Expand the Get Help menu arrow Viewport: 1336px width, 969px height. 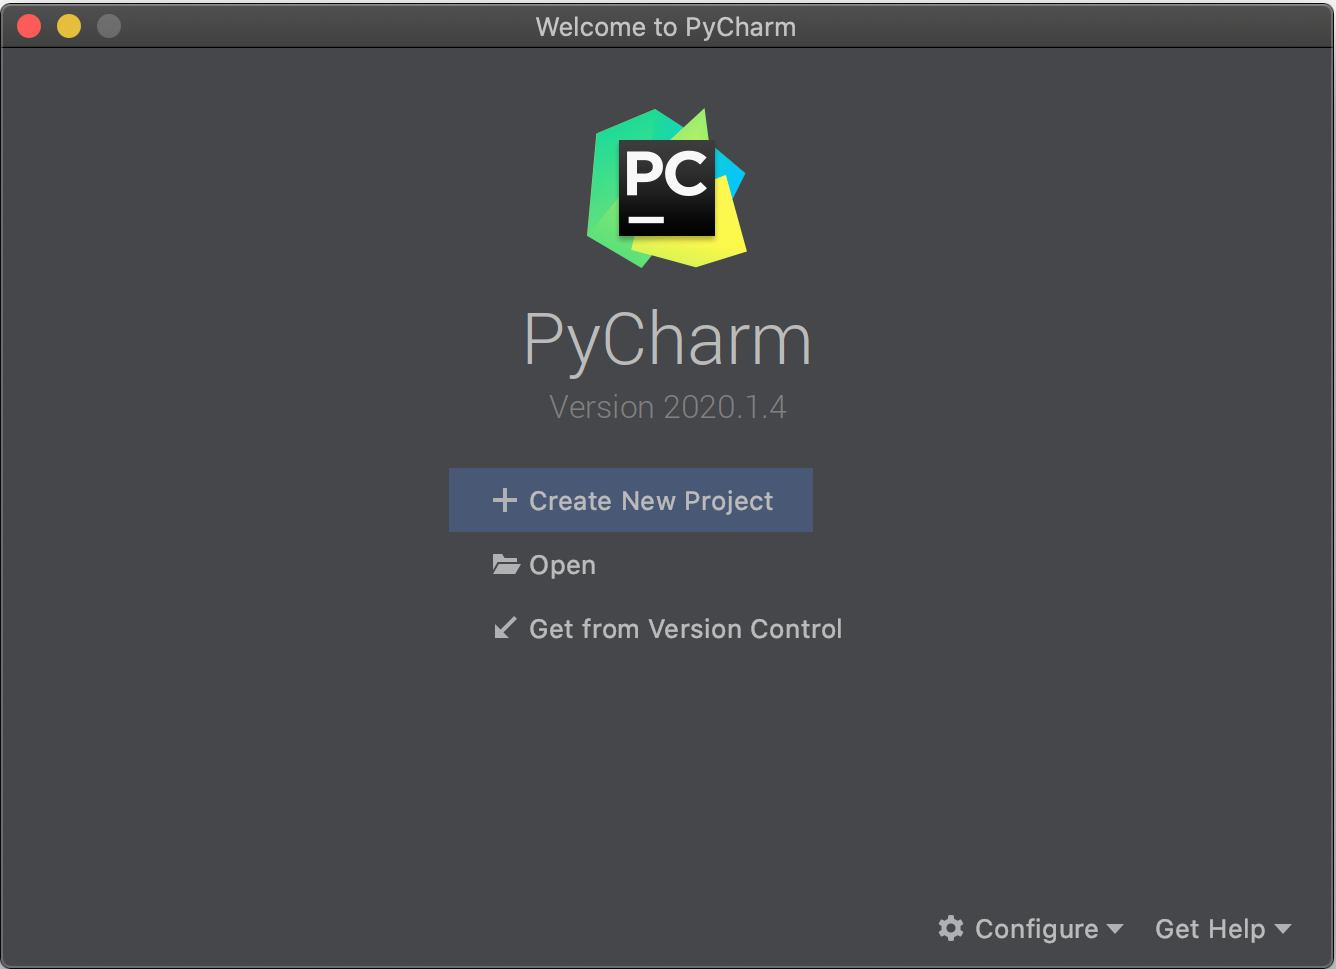click(x=1283, y=929)
